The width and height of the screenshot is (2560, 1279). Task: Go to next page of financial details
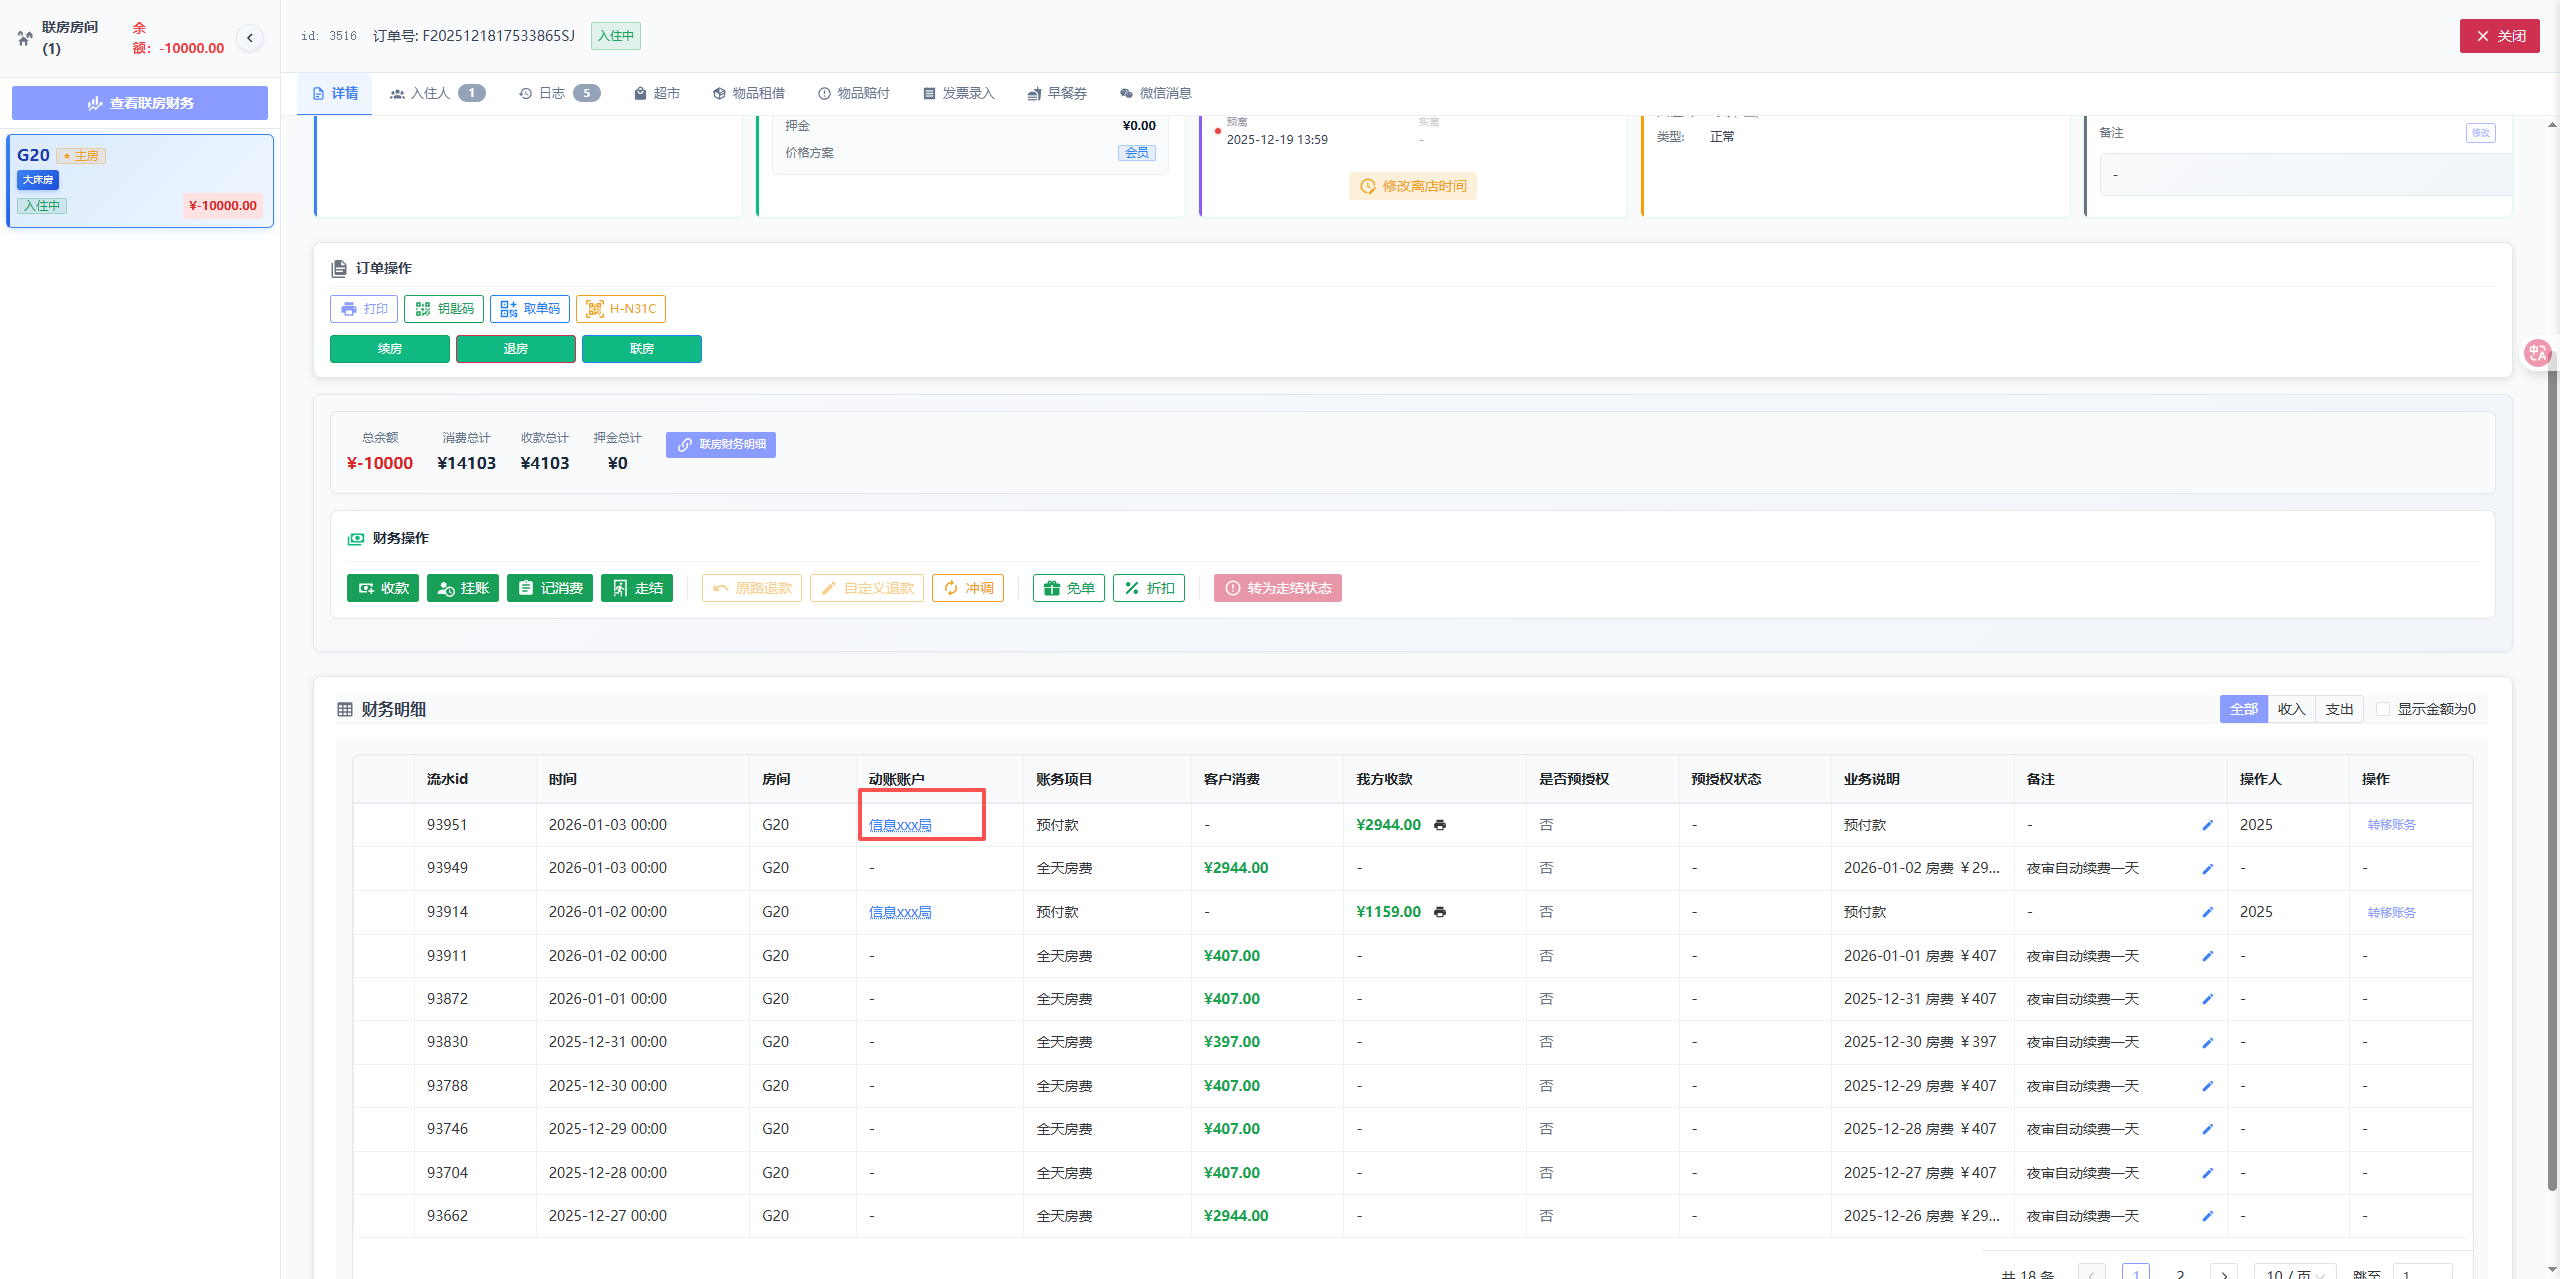[2224, 1273]
